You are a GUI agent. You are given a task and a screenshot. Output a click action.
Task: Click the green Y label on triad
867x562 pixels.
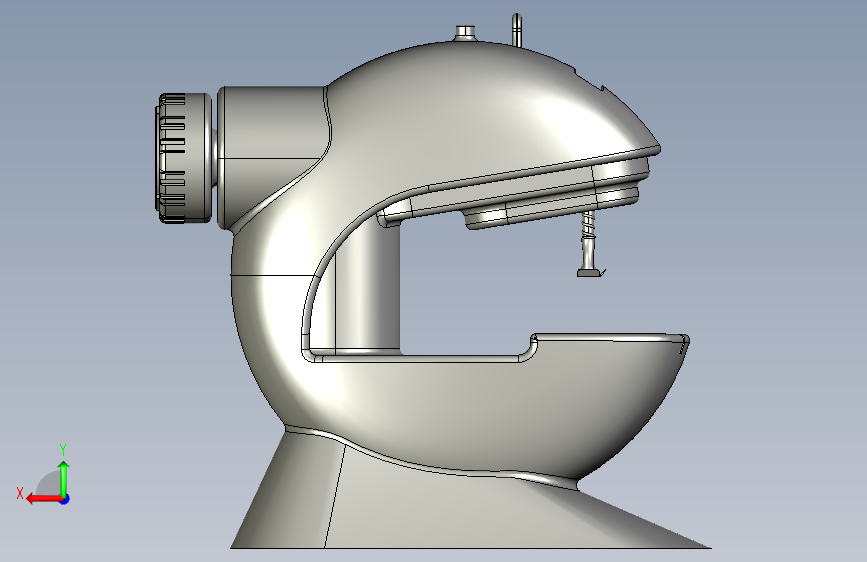coord(63,449)
